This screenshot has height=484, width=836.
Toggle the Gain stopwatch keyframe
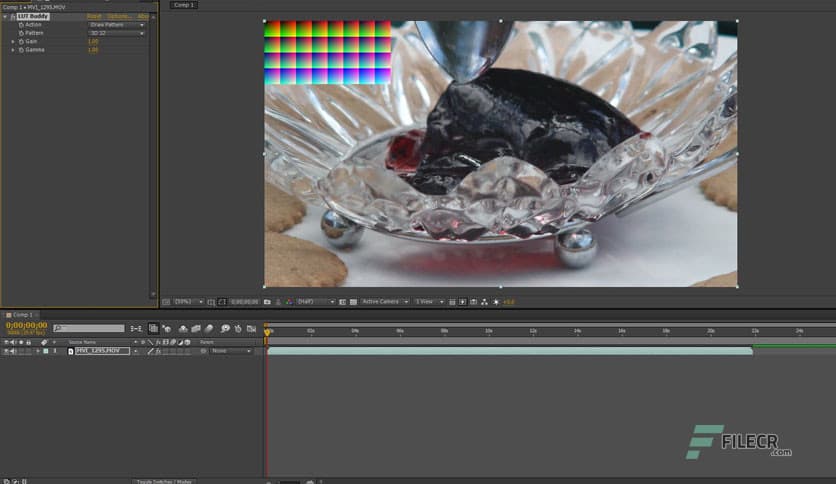coord(20,41)
